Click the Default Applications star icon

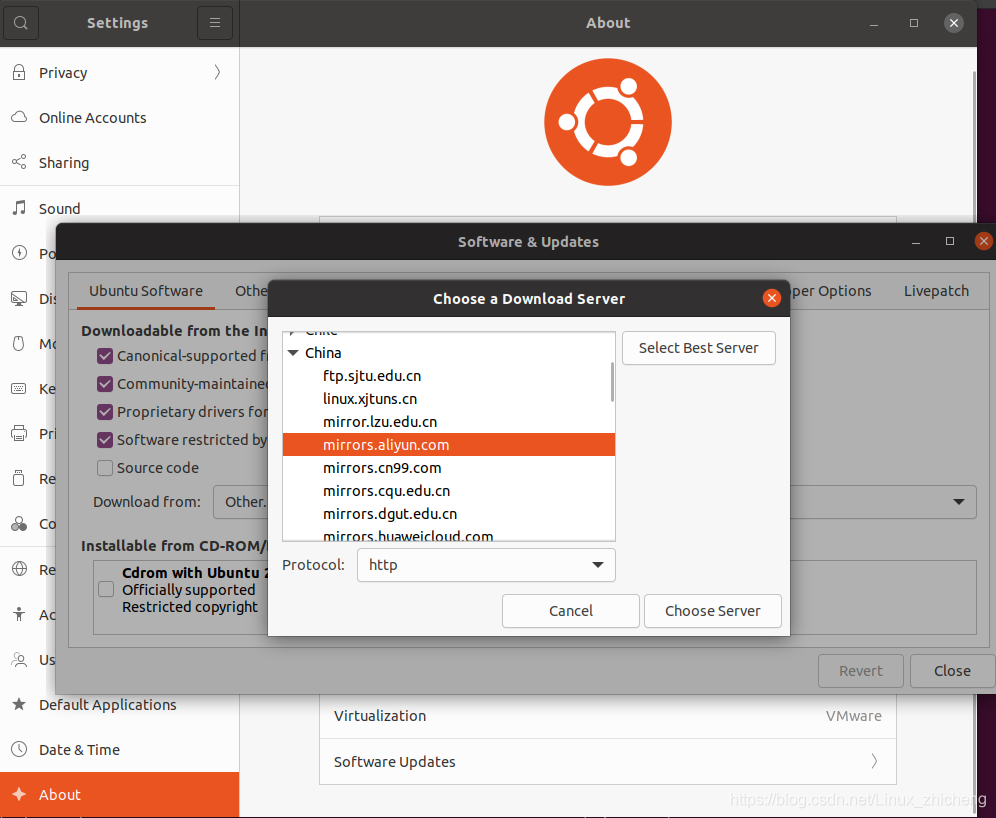pos(20,704)
